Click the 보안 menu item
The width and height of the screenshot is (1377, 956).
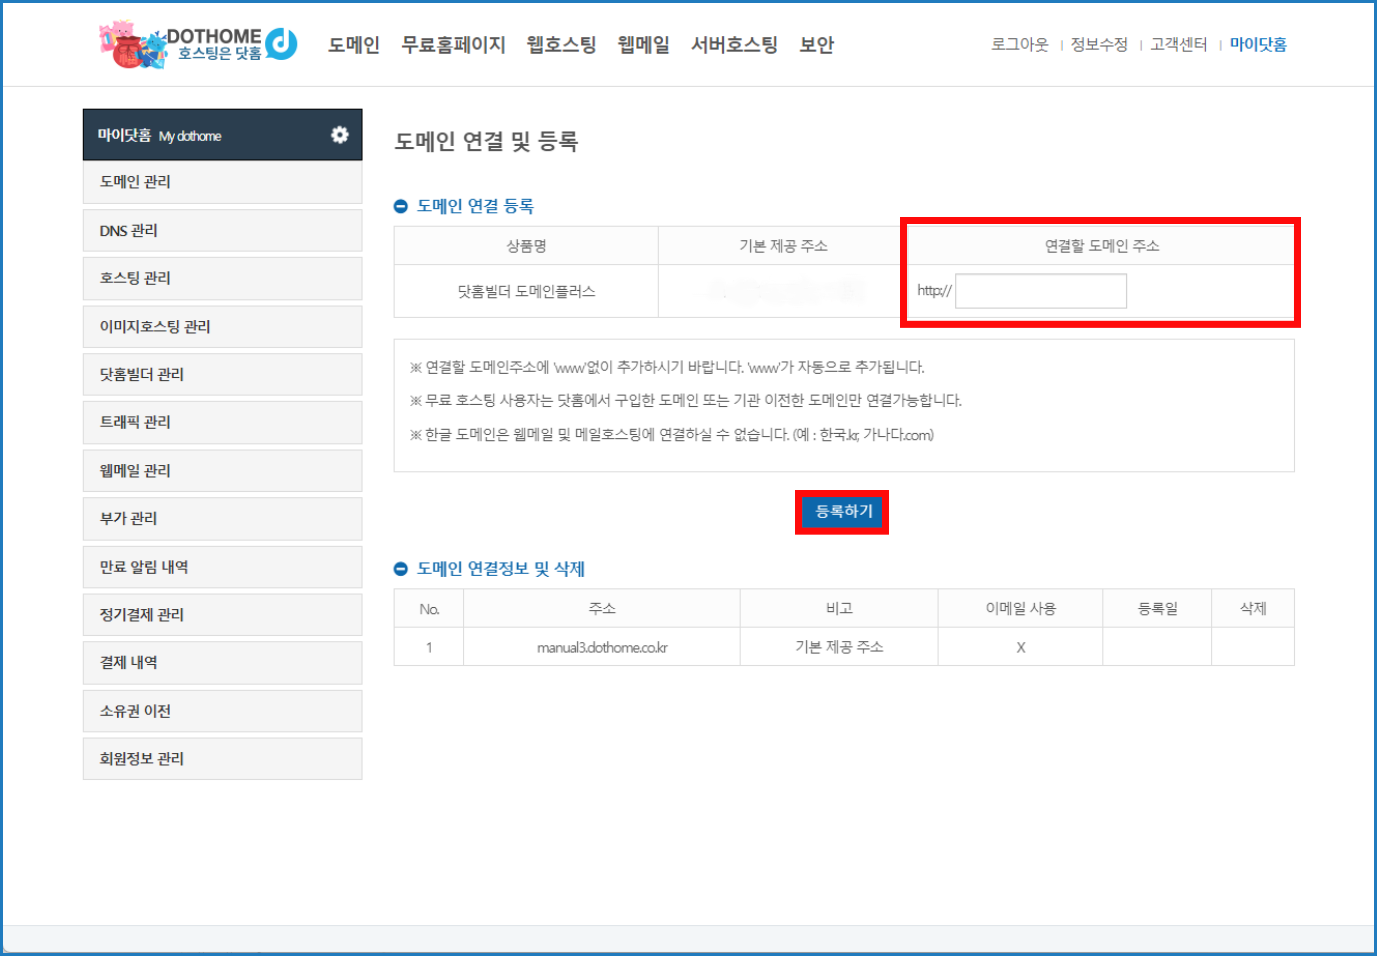coord(816,45)
